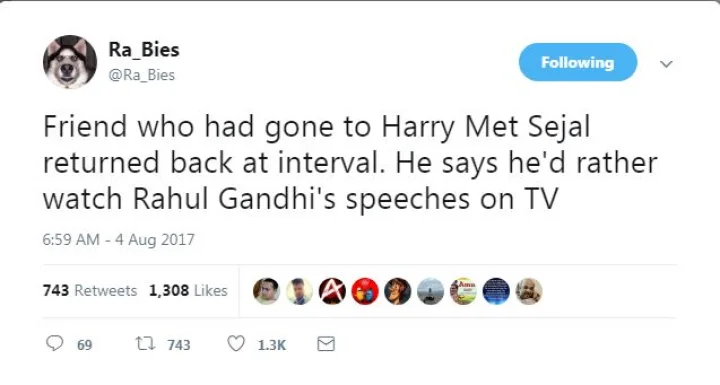This screenshot has height=385, width=720.
Task: Toggle the Following button
Action: coord(578,62)
